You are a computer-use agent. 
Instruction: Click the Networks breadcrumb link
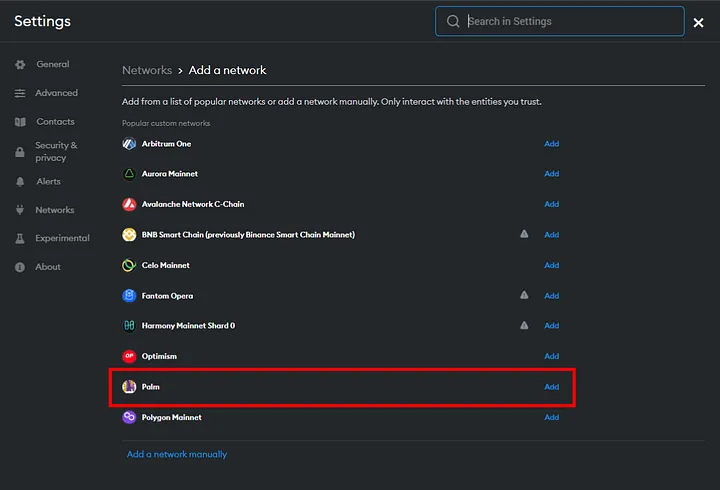(147, 71)
